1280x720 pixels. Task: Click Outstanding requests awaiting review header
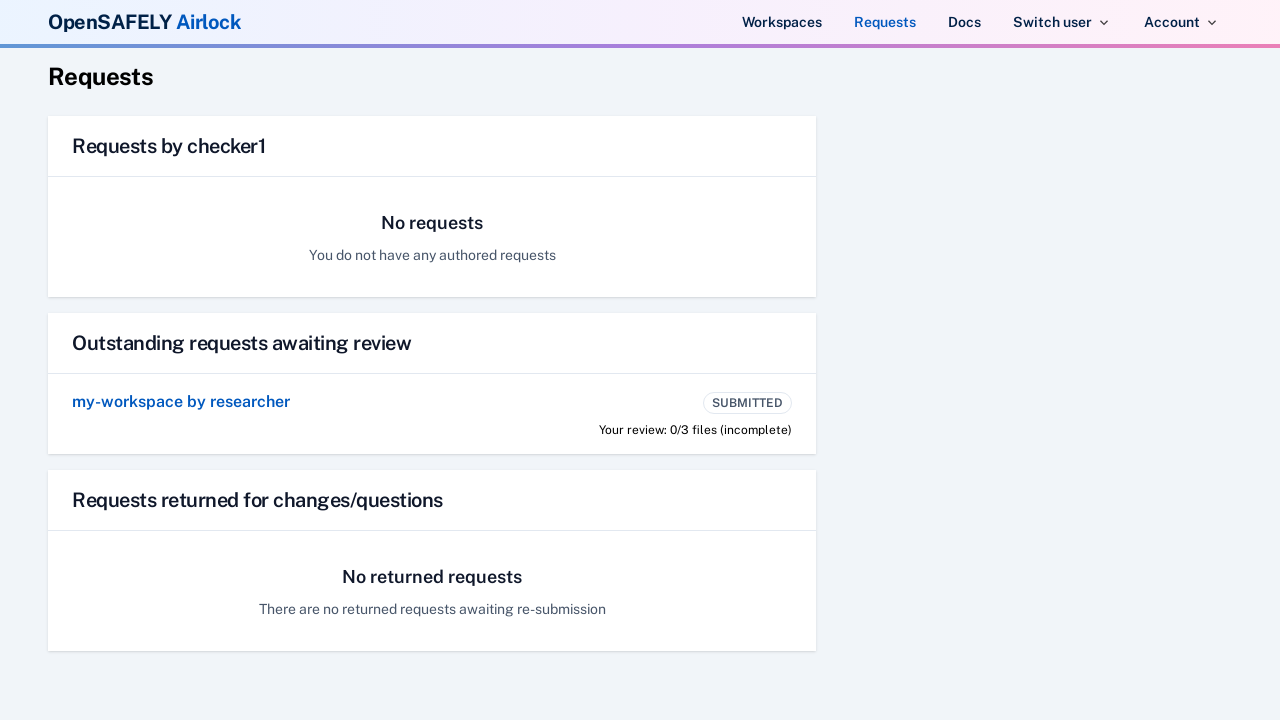[241, 344]
